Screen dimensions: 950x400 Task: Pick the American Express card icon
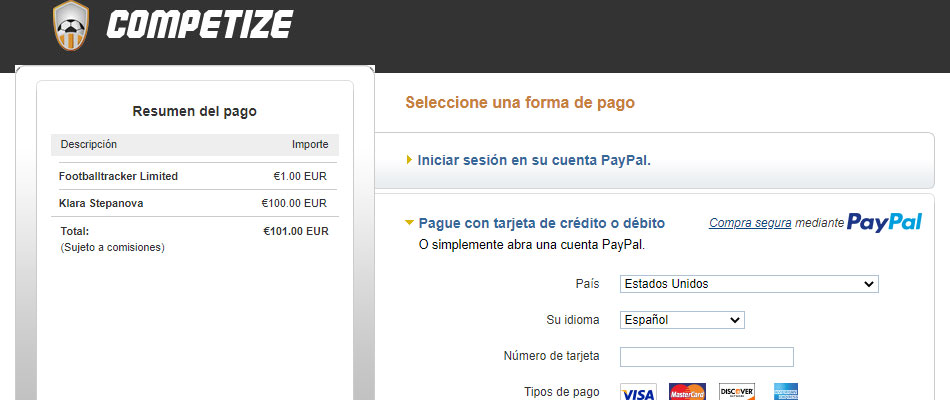(785, 391)
